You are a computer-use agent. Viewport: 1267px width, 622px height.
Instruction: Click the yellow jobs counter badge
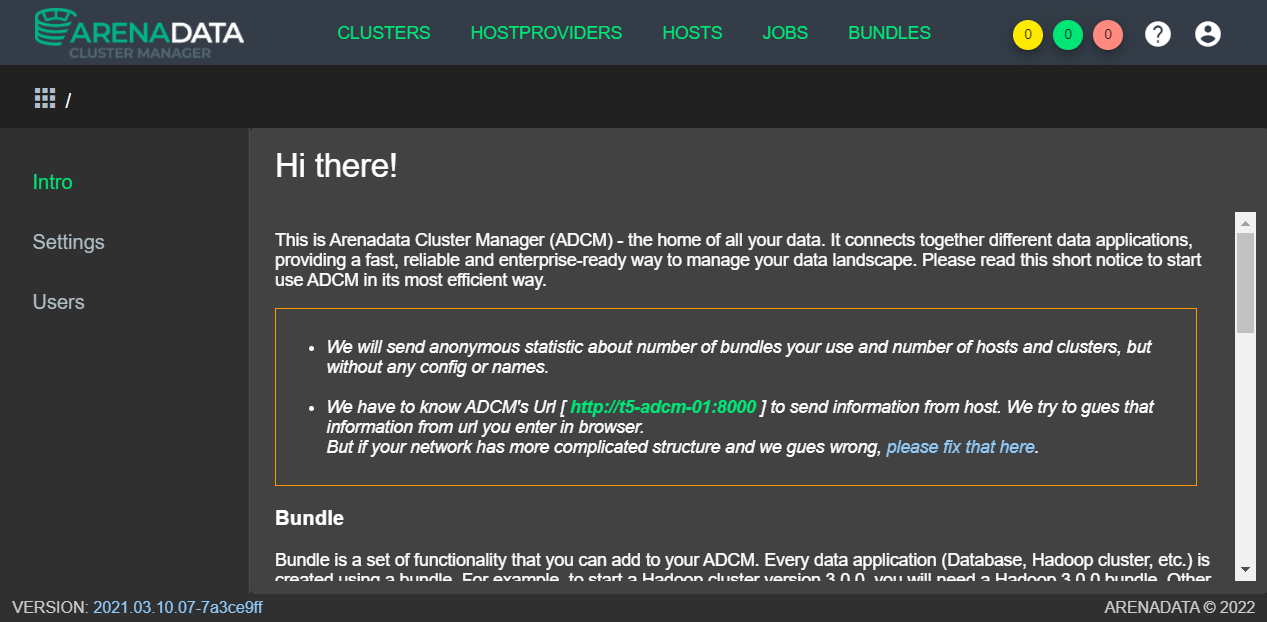point(1027,33)
